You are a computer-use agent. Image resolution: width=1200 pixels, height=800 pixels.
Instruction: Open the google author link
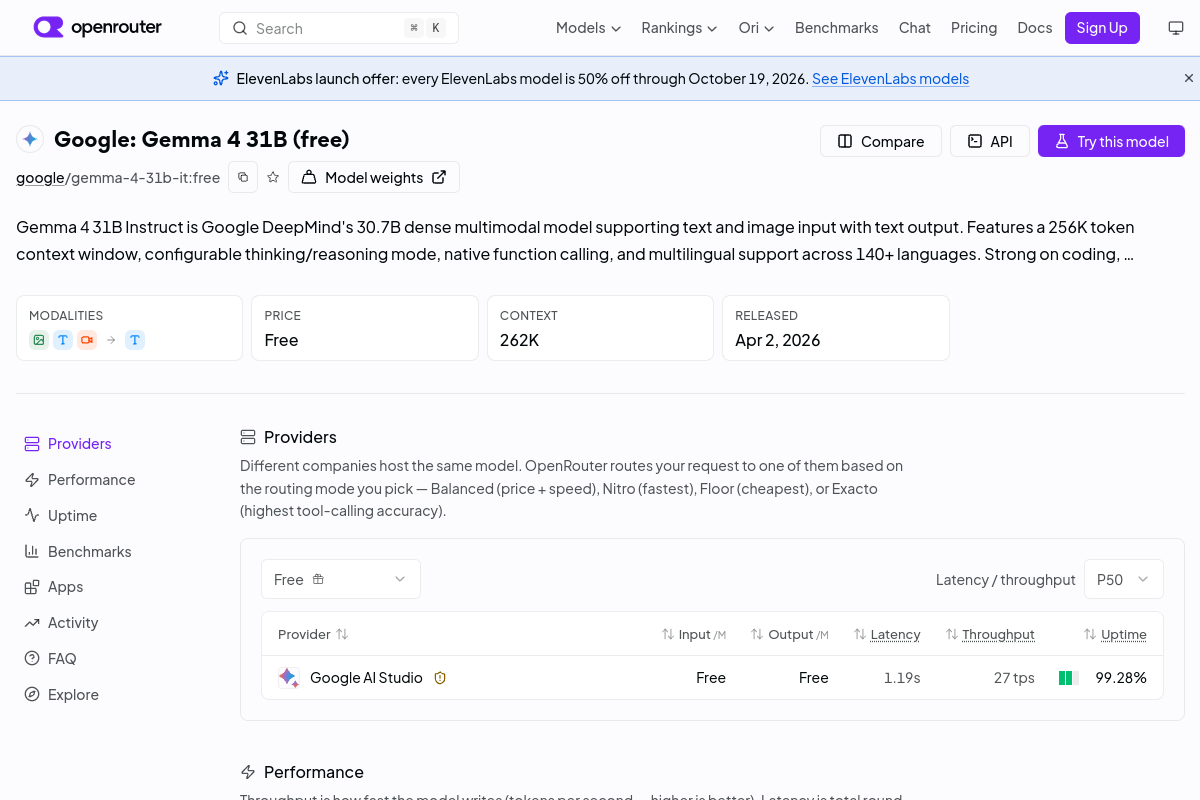coord(40,178)
